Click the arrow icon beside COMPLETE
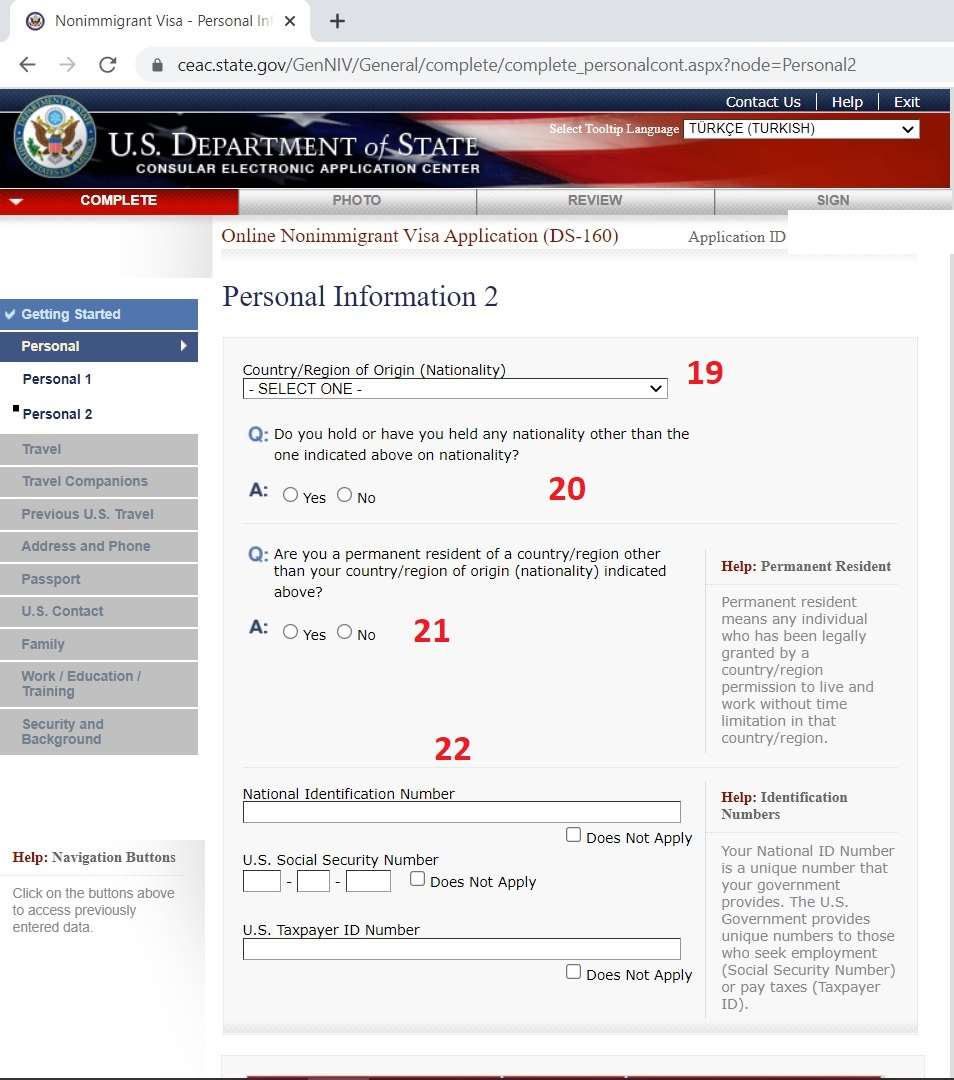 (x=17, y=201)
